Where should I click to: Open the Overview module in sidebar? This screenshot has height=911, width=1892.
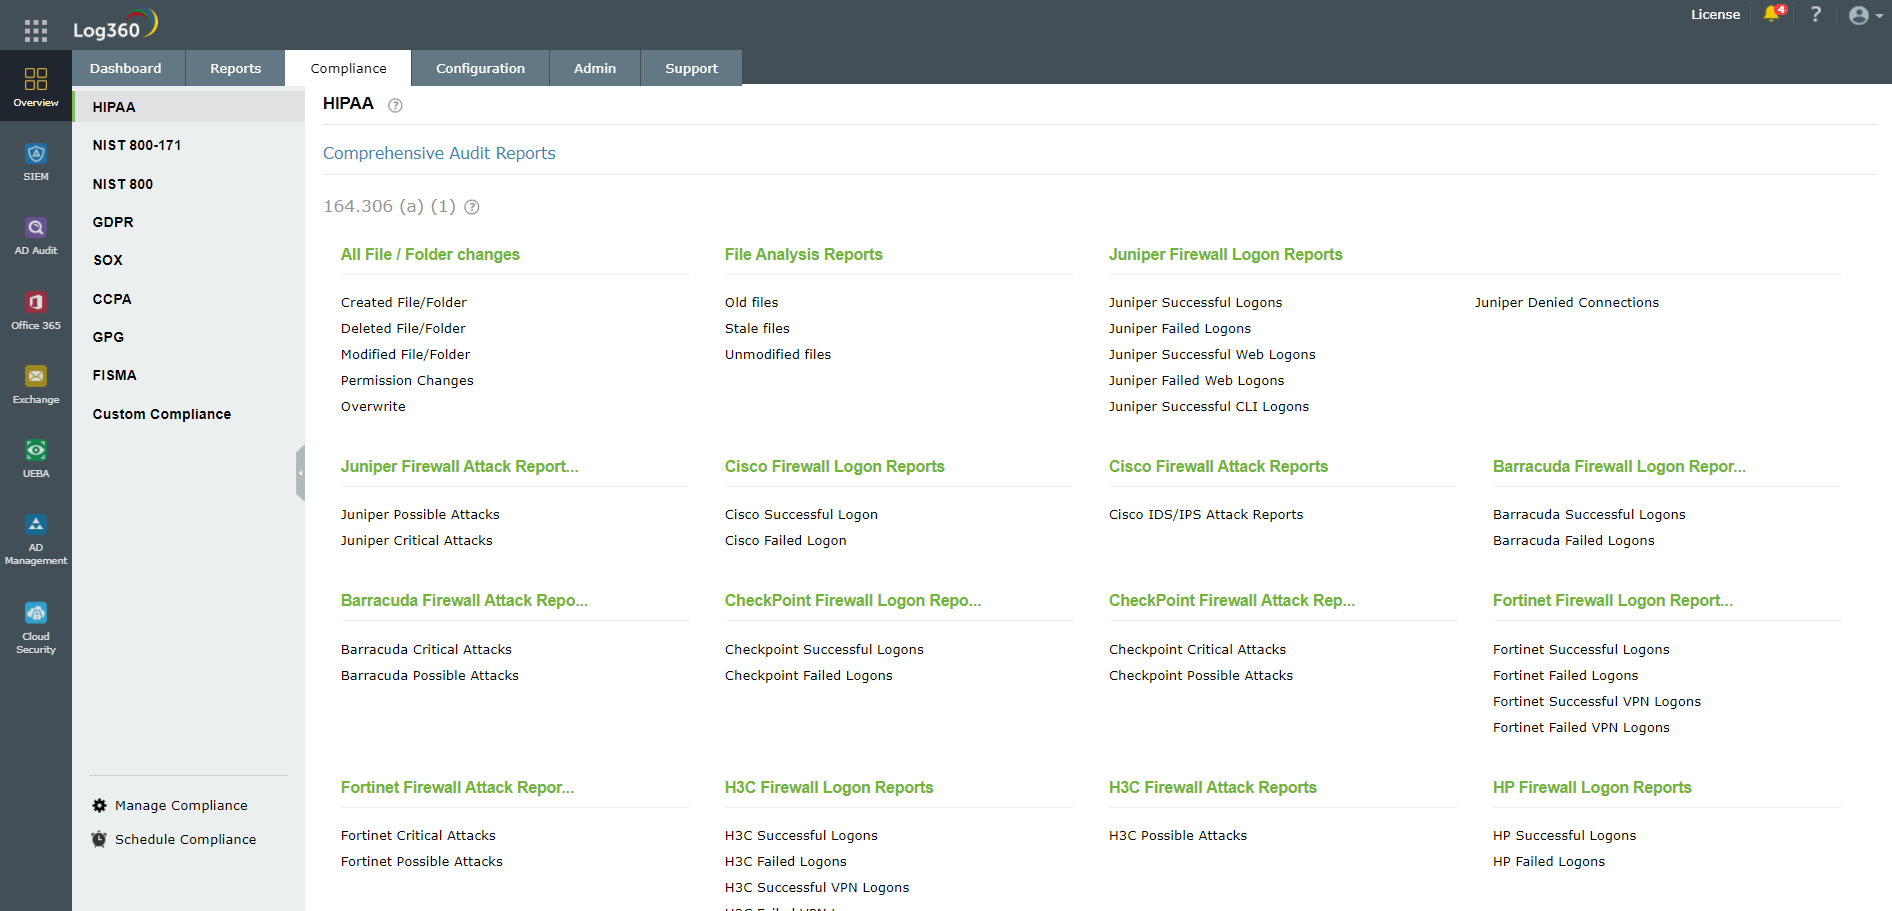click(36, 87)
